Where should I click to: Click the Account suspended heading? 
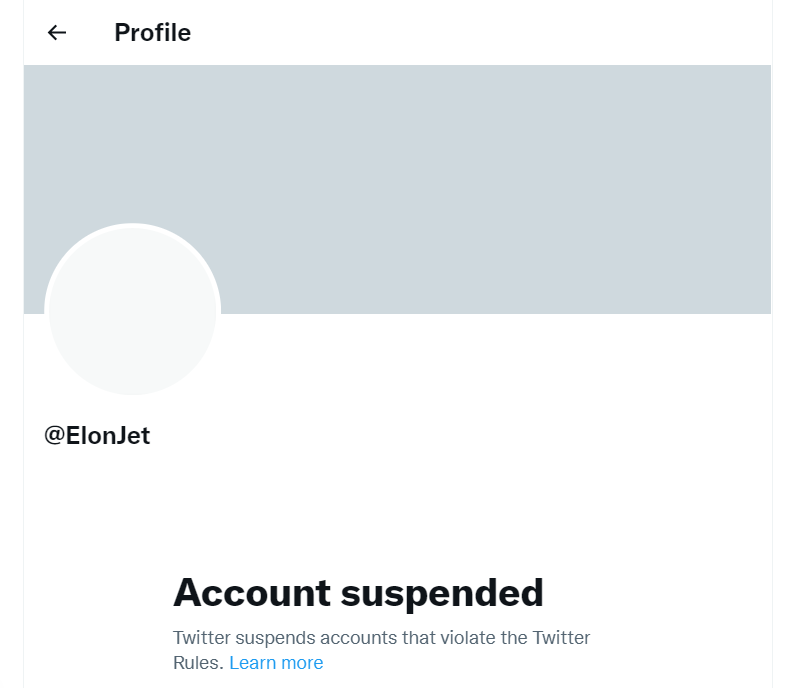358,593
